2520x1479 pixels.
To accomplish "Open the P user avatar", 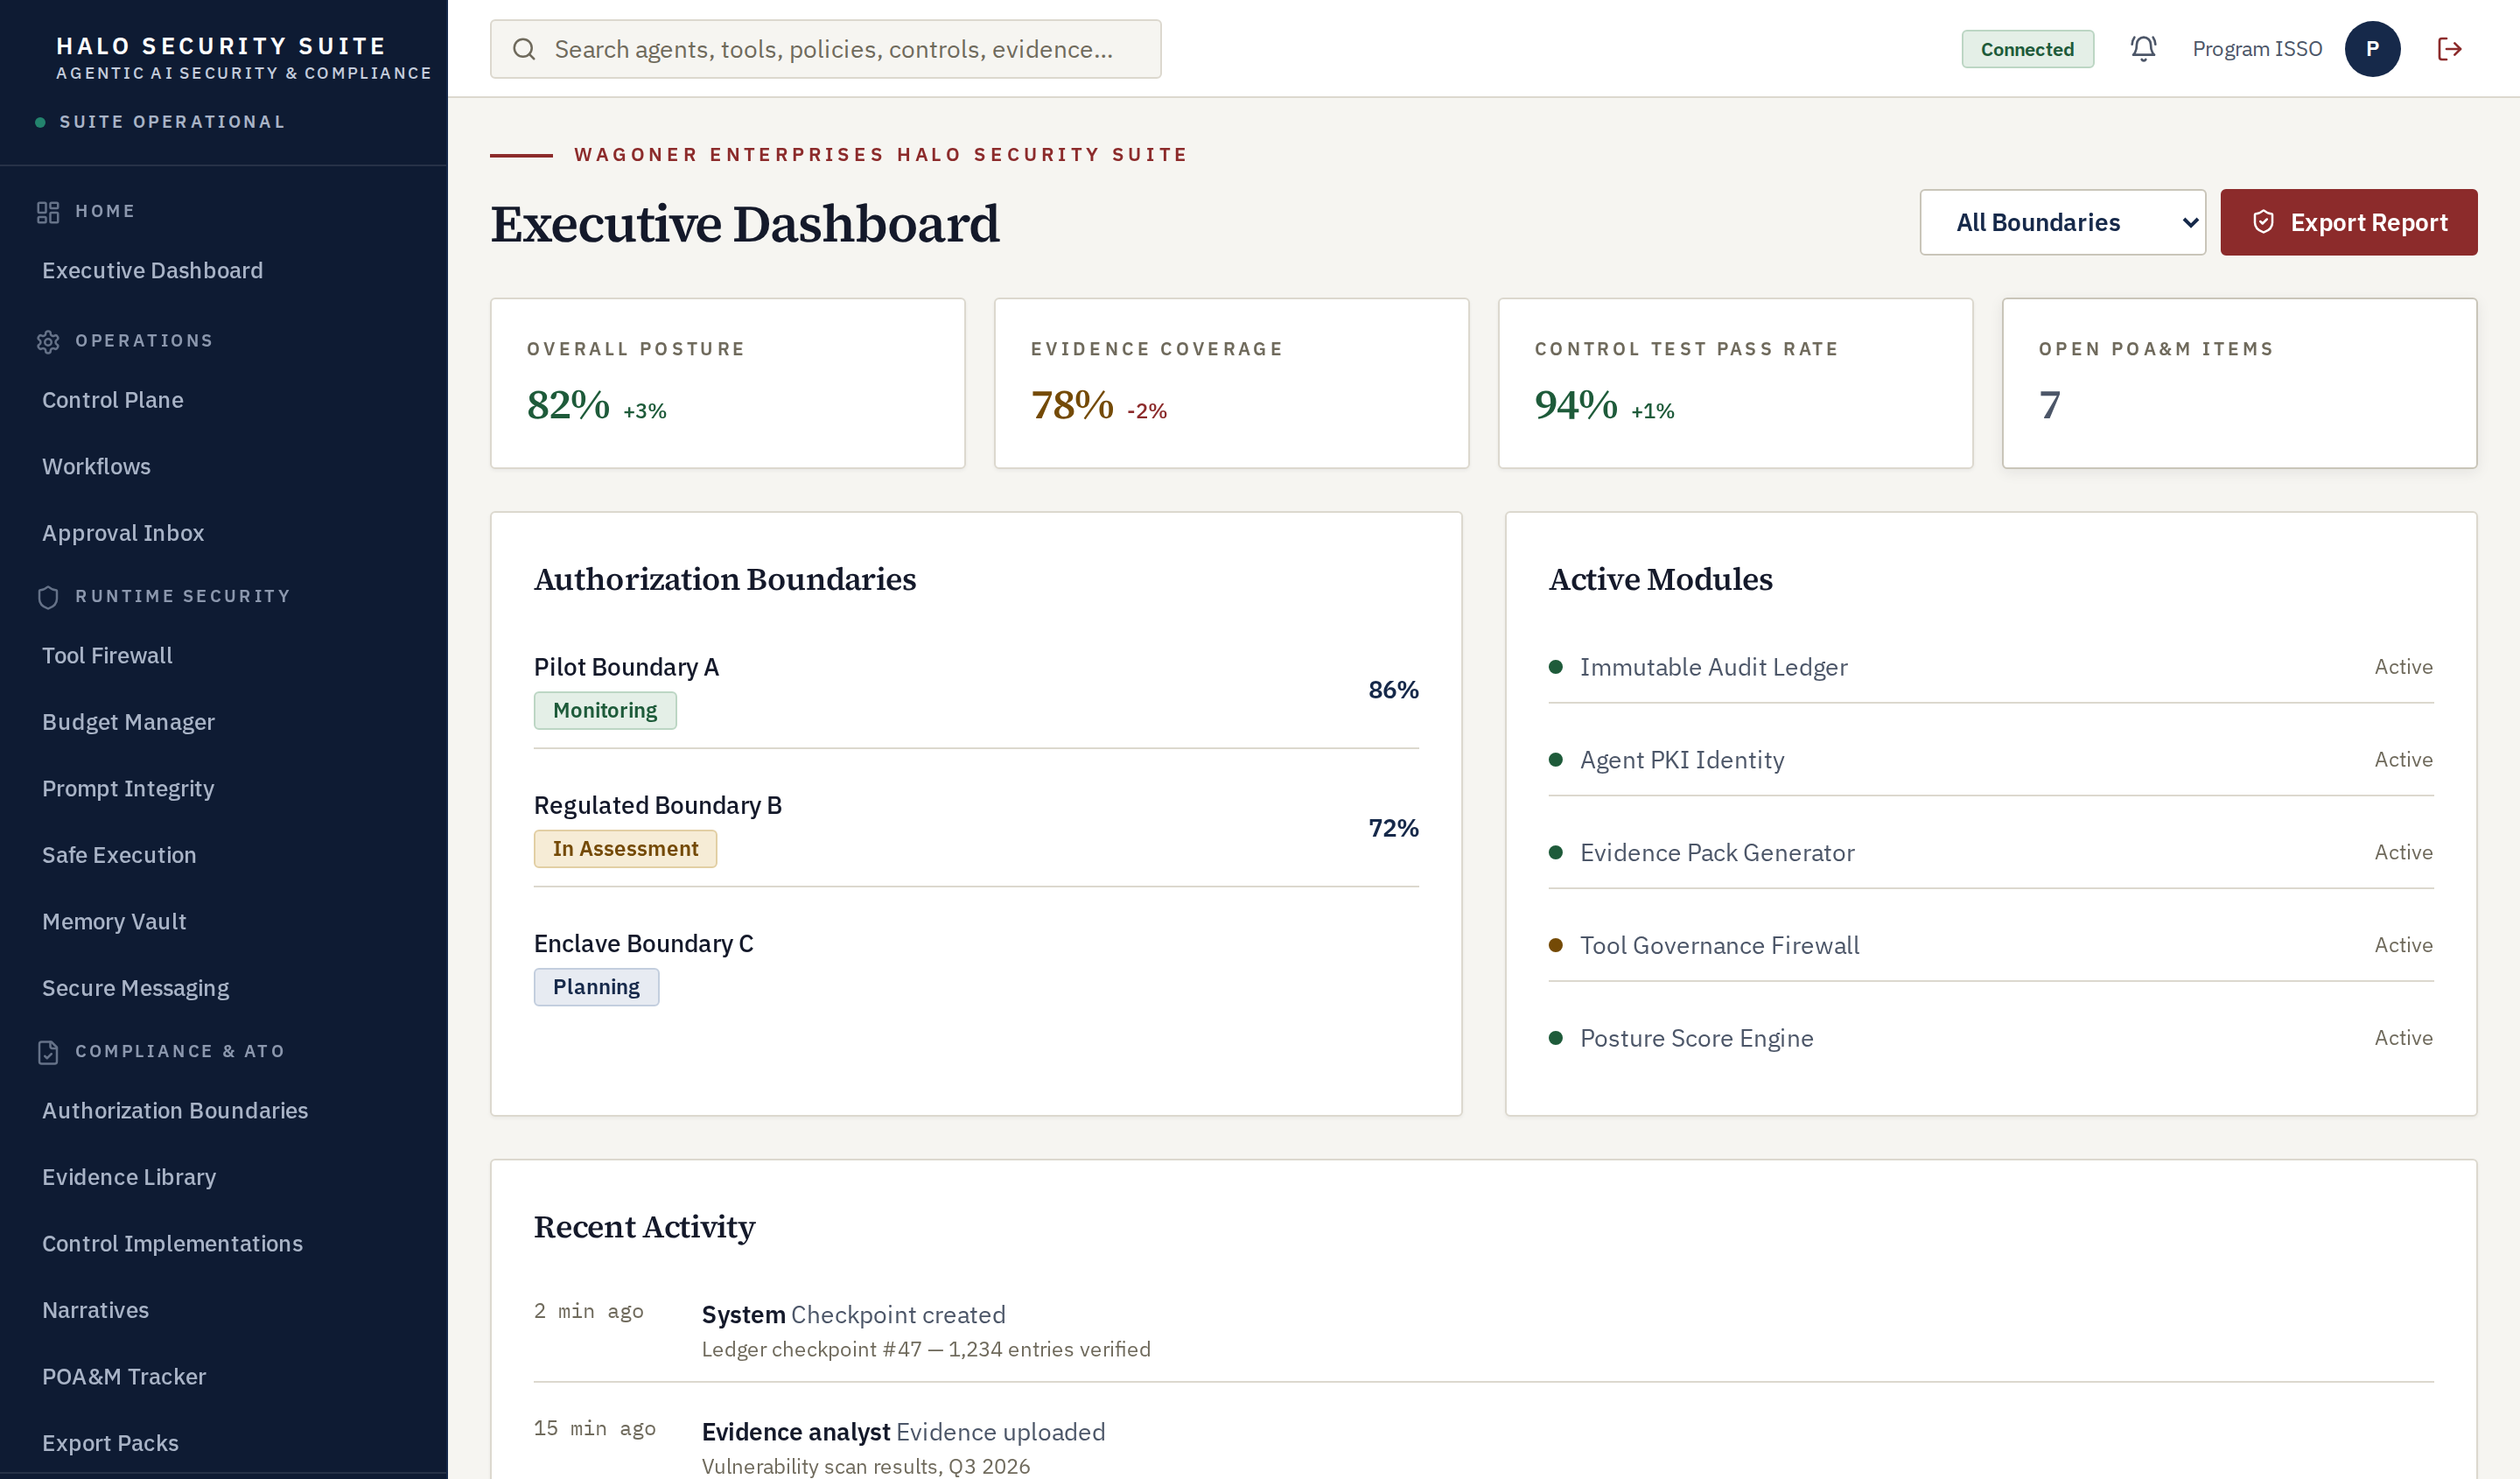I will 2372,49.
